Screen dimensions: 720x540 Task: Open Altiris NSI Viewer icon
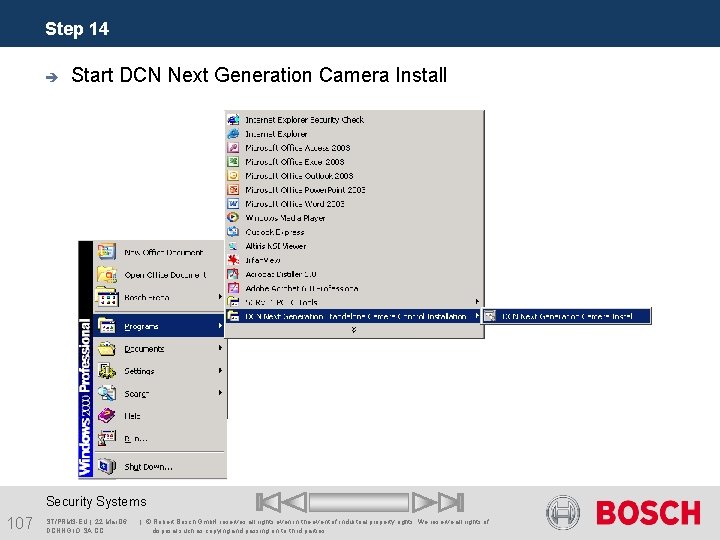tap(233, 246)
